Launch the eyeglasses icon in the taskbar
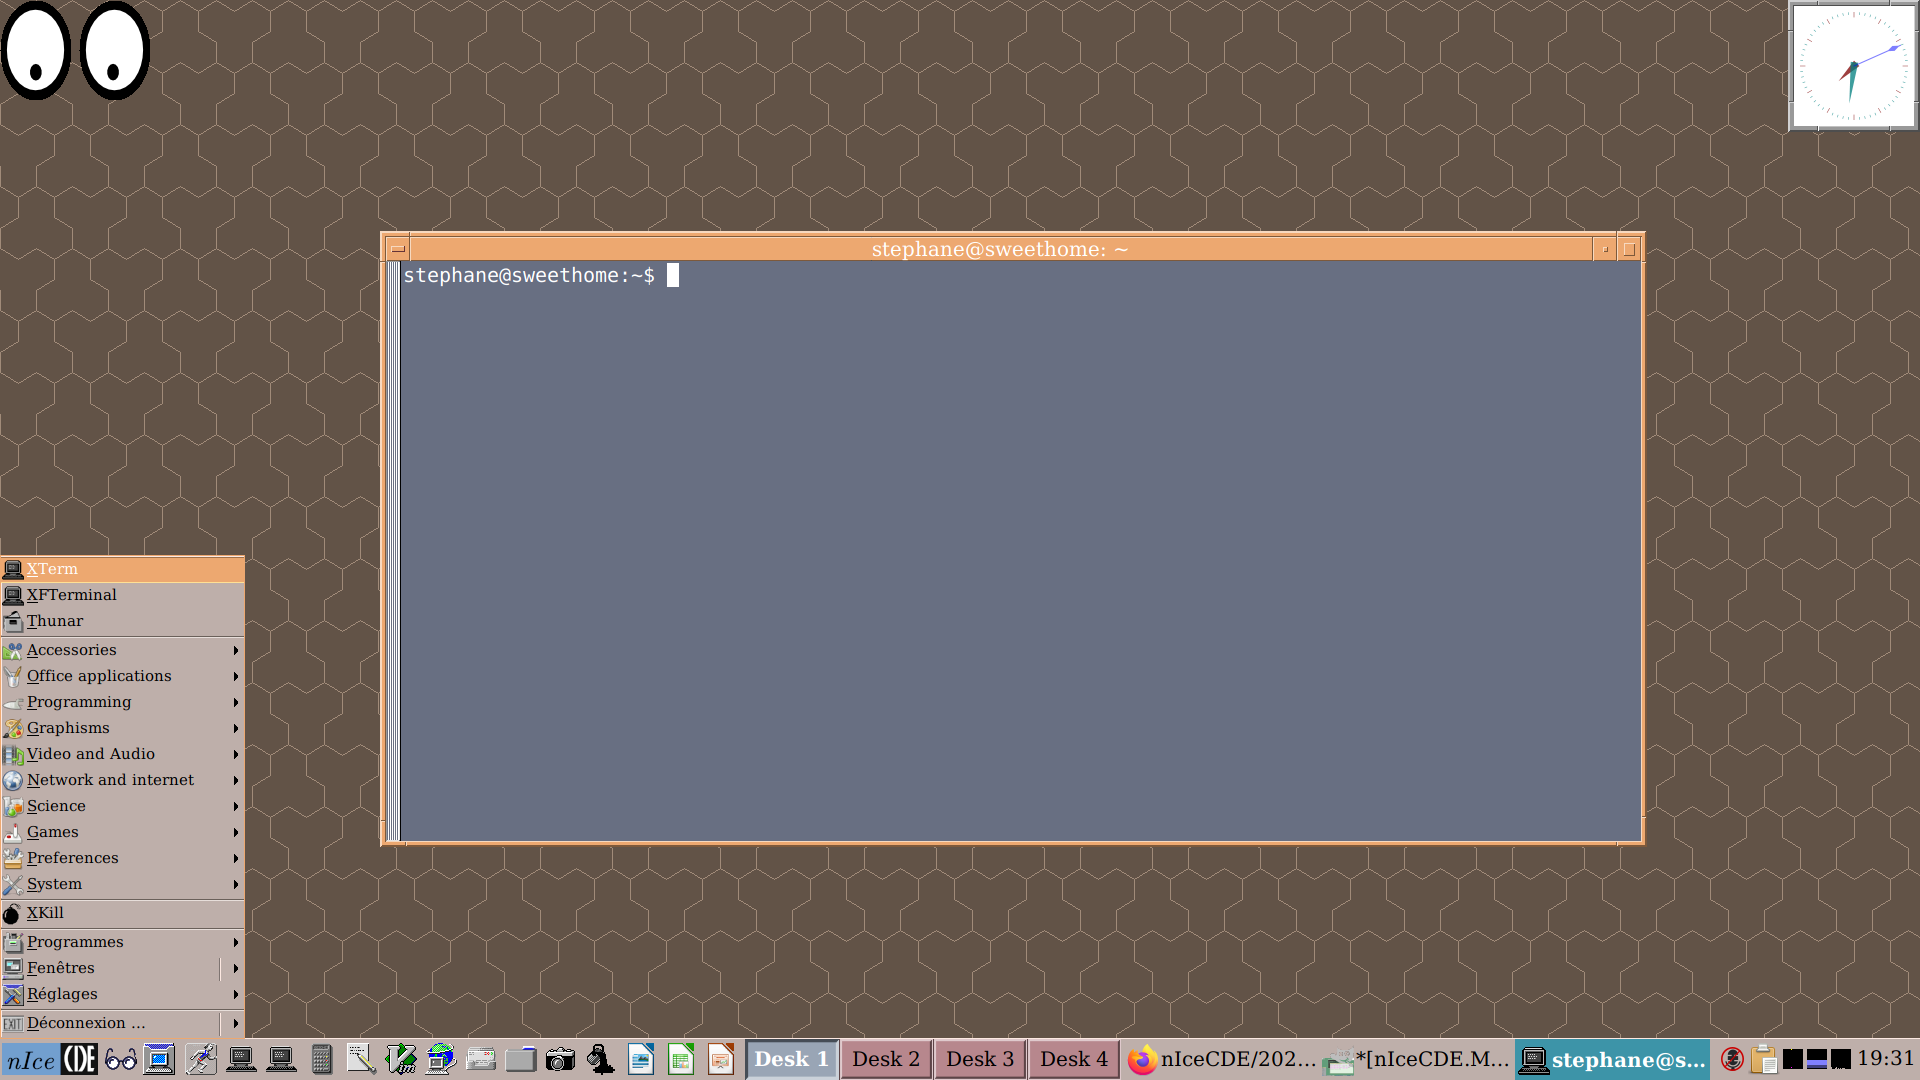Viewport: 1920px width, 1080px height. click(120, 1059)
